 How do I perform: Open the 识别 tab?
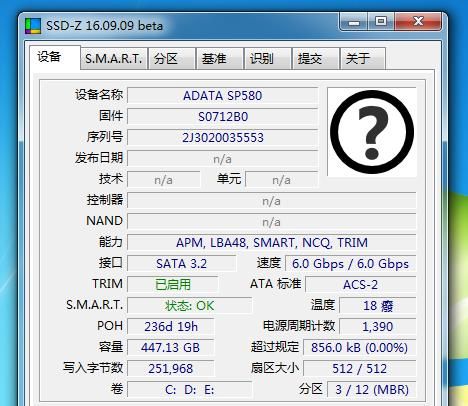pos(267,59)
